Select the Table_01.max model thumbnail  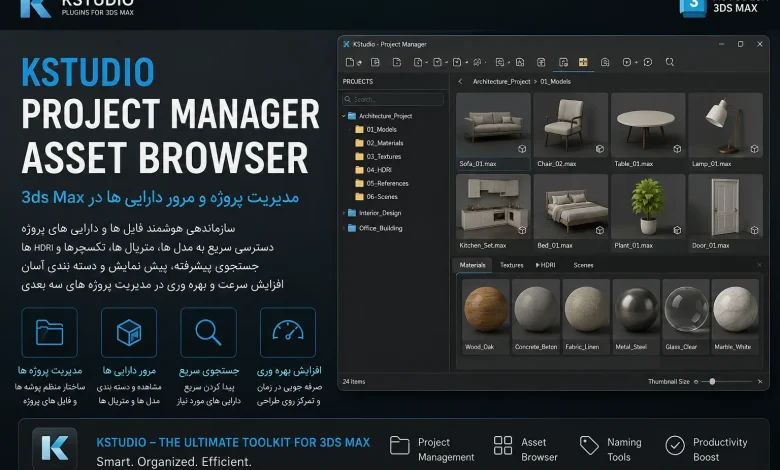pos(649,131)
